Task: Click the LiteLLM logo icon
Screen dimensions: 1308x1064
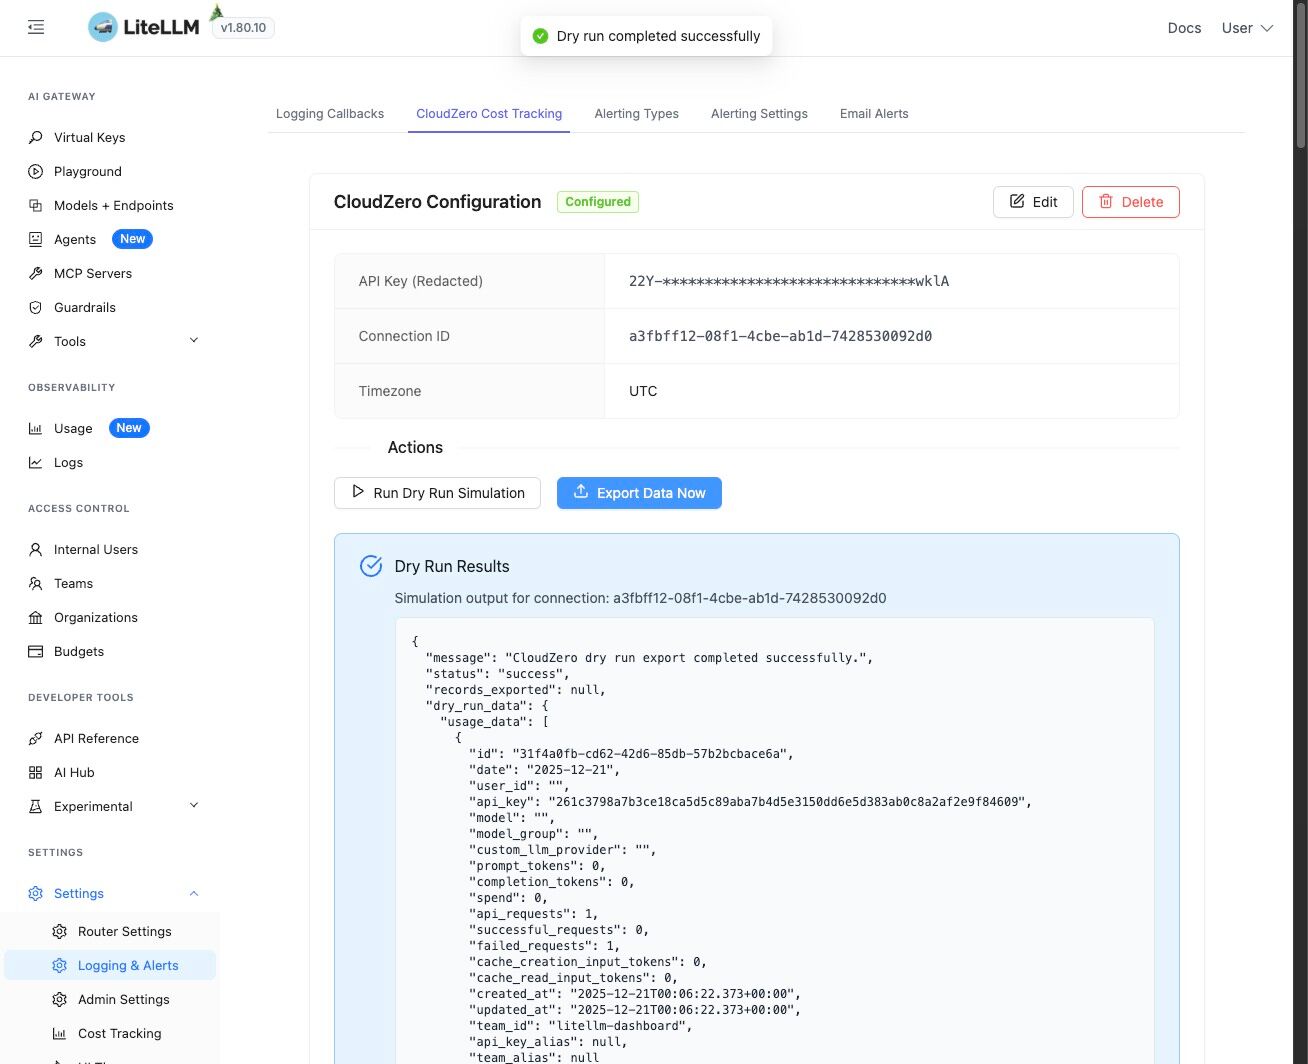Action: (x=102, y=28)
